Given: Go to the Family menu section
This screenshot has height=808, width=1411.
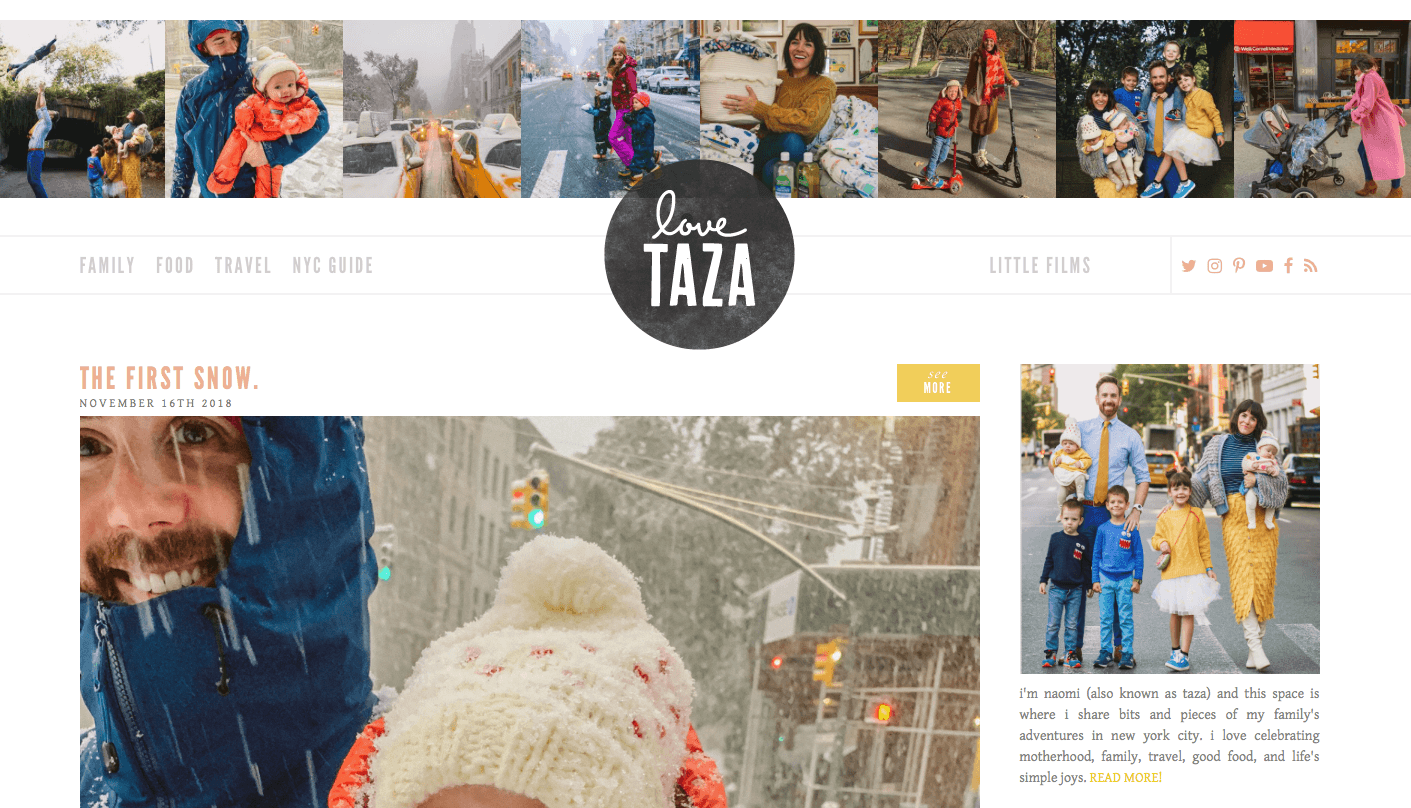Looking at the screenshot, I should coord(107,266).
